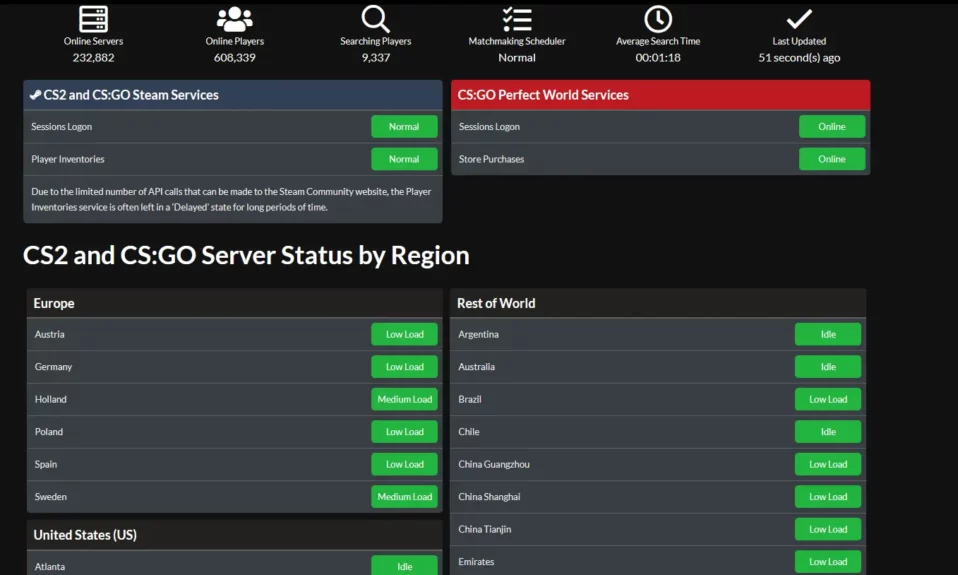958x575 pixels.
Task: Click the Player Inventories label
Action: click(x=68, y=159)
